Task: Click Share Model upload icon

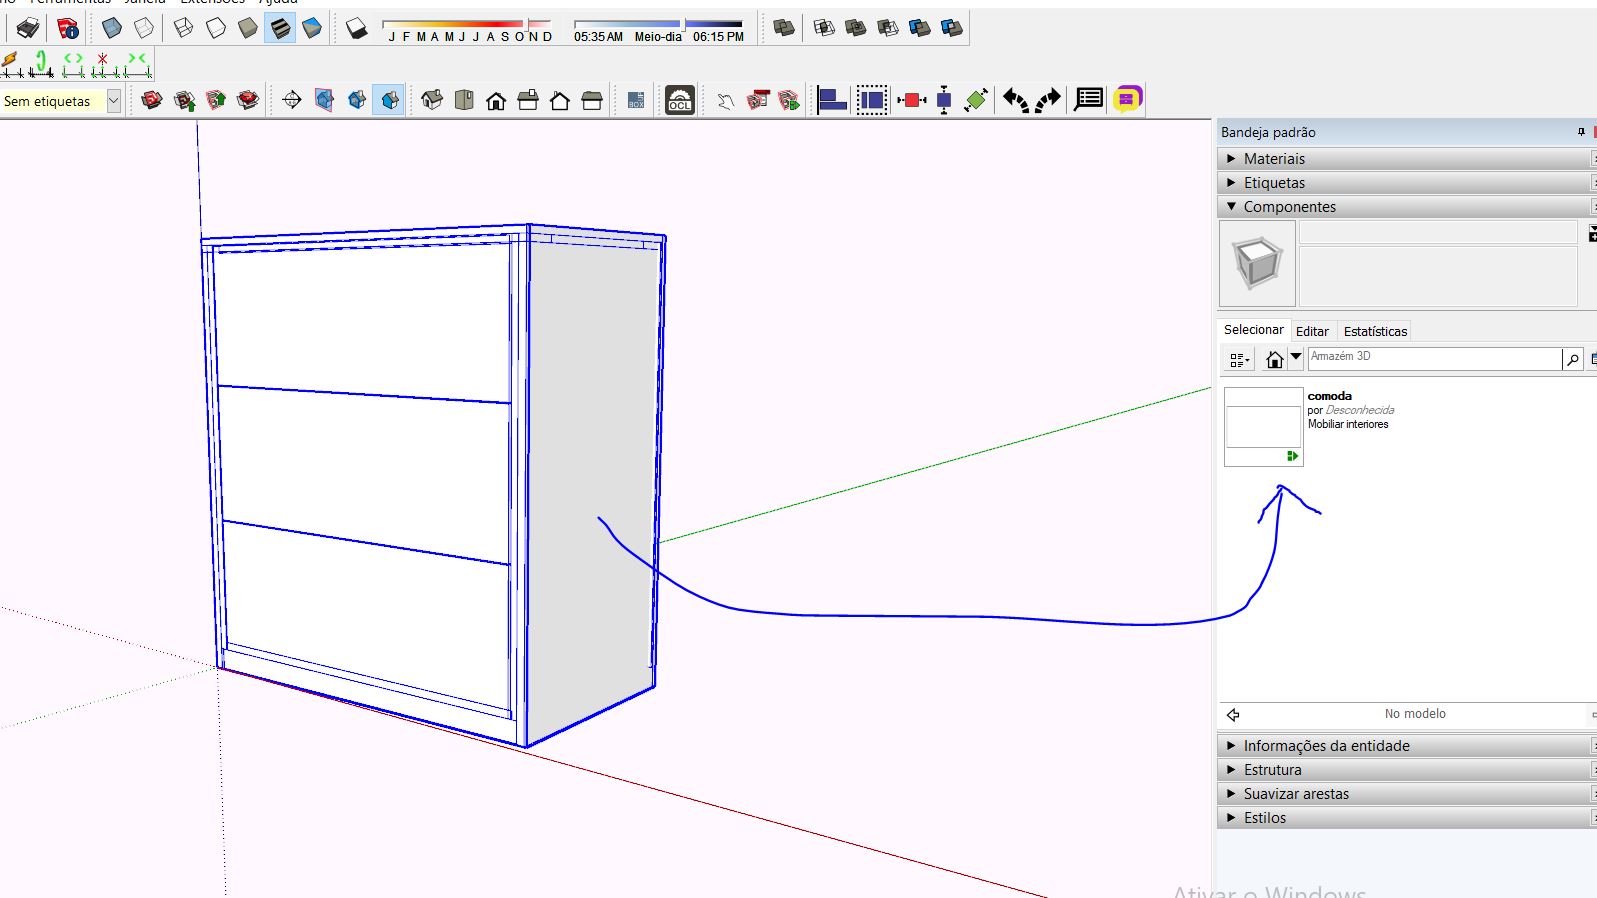Action: click(x=184, y=100)
